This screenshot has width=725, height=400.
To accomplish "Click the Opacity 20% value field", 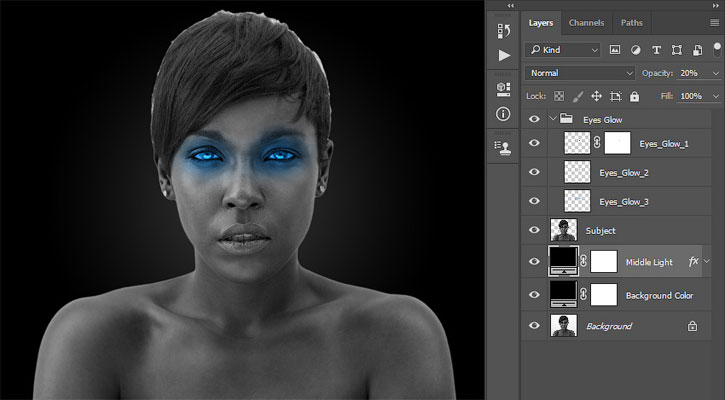I will tap(694, 73).
